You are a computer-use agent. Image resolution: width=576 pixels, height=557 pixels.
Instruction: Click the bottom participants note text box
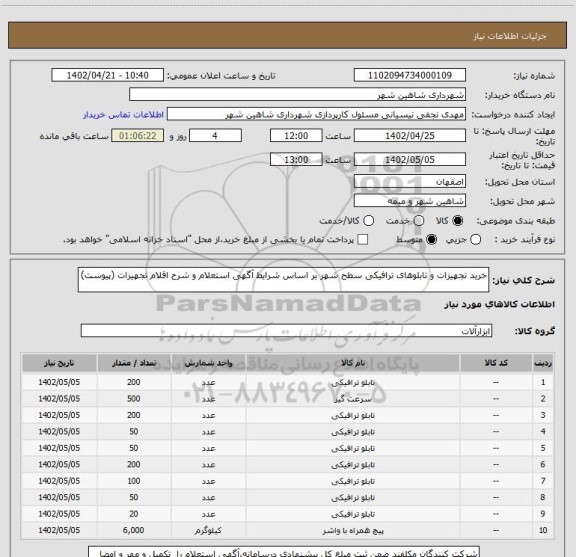(x=284, y=552)
